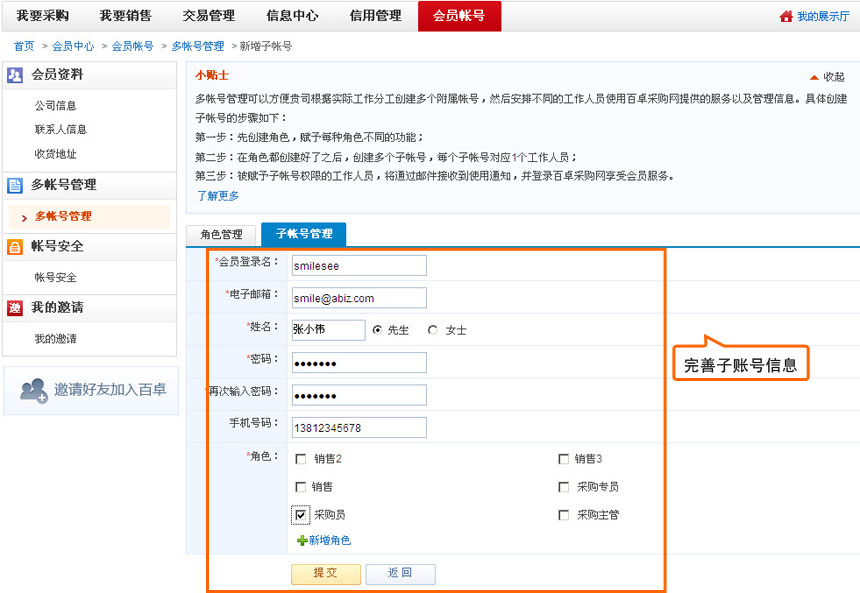Click the 多帐号管理 document icon in sidebar
860x593 pixels.
tap(15, 185)
